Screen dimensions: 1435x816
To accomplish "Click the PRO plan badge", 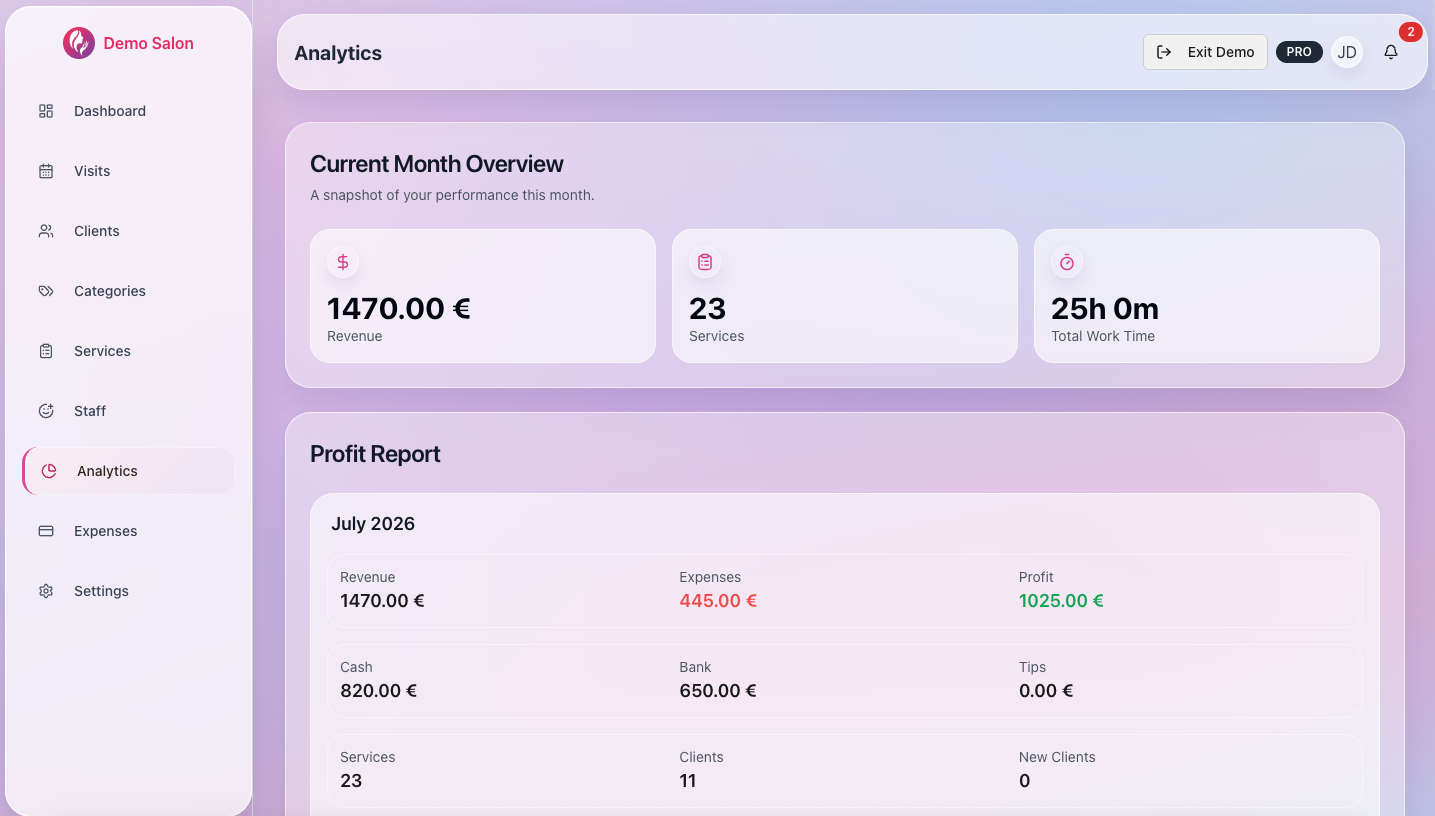I will click(1299, 52).
